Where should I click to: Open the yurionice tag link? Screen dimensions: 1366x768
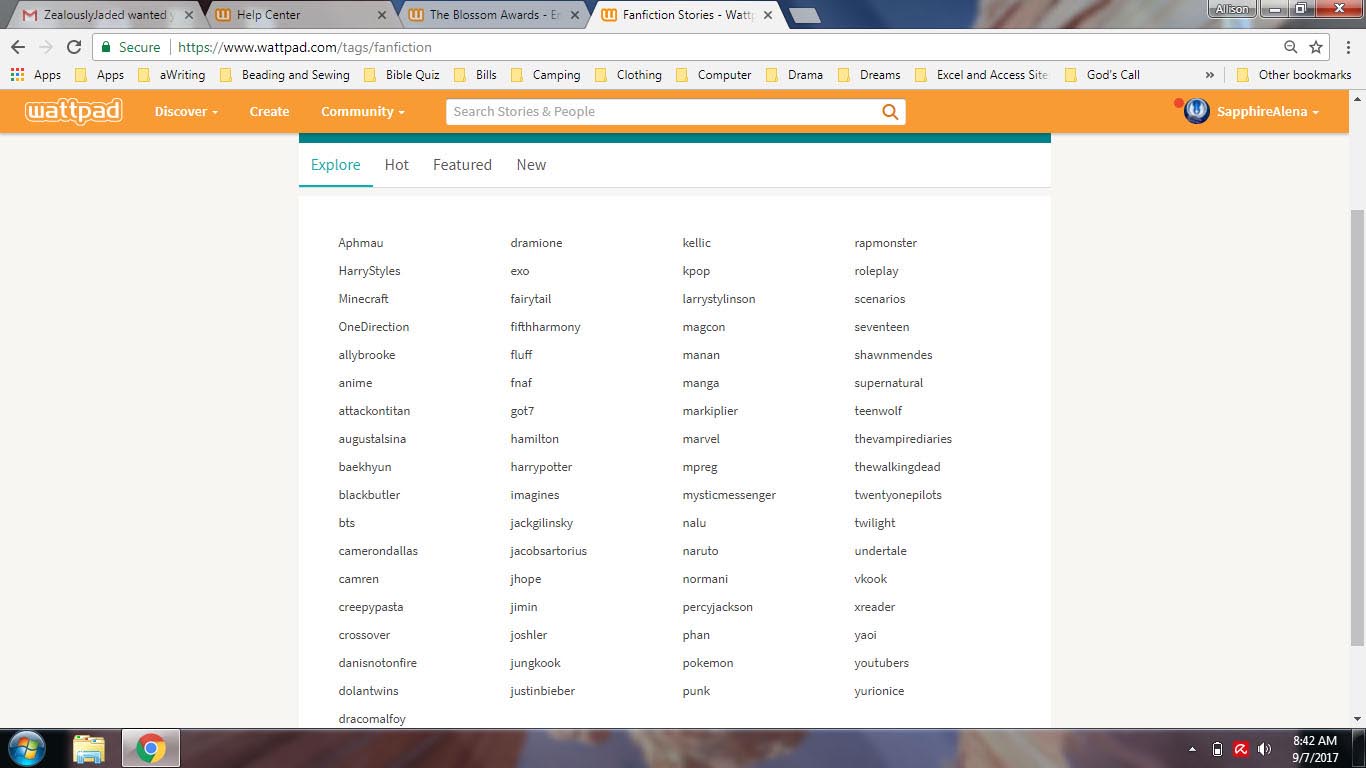(x=879, y=691)
